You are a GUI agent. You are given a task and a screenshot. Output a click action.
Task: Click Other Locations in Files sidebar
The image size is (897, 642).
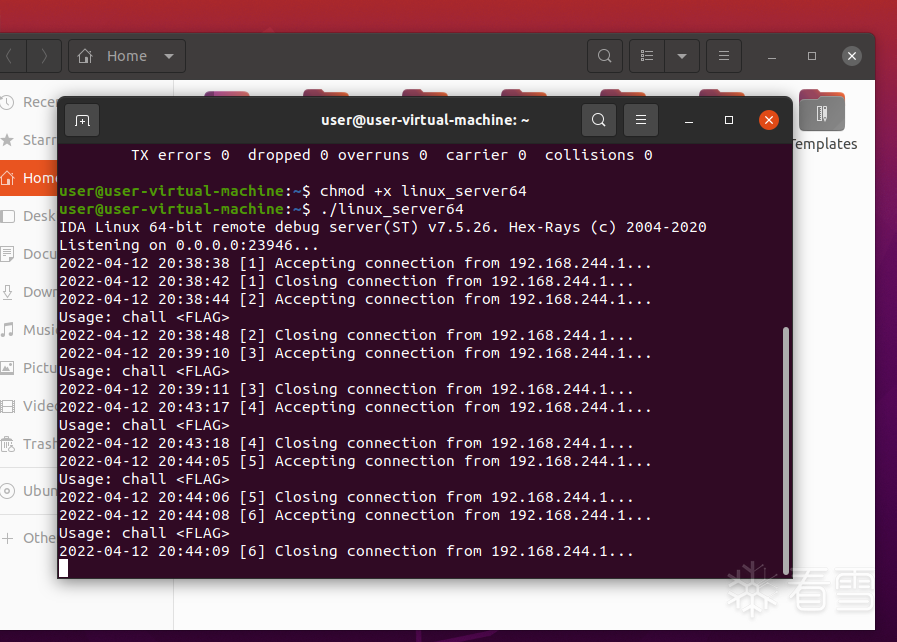tap(29, 538)
